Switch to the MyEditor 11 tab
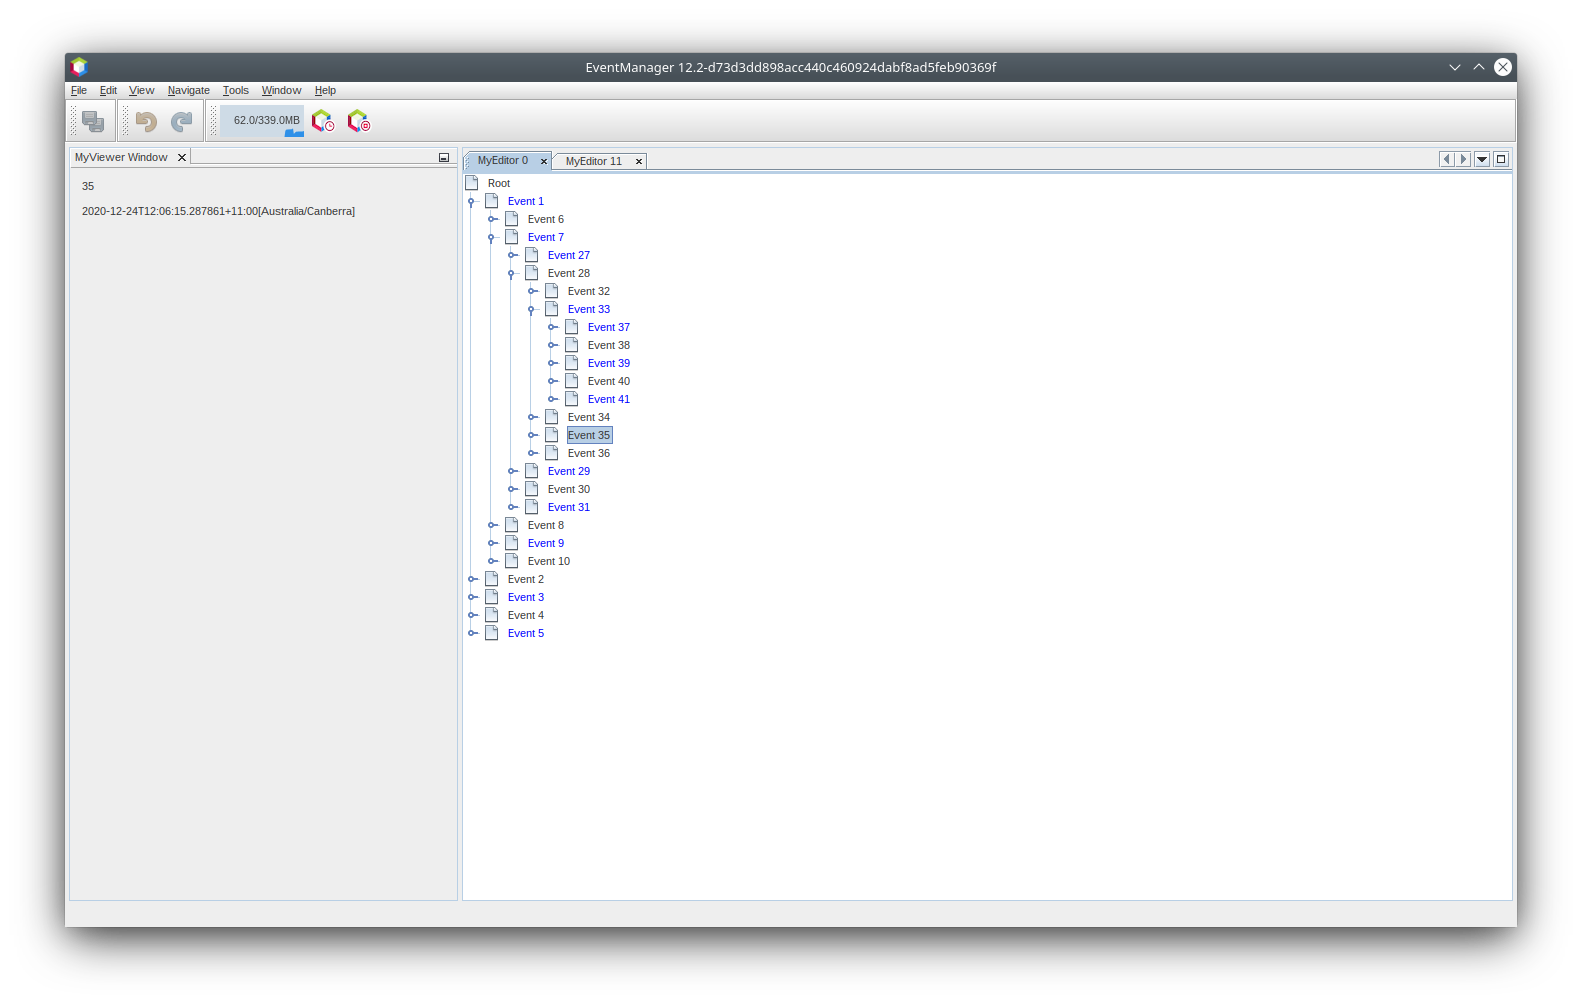This screenshot has width=1582, height=1004. [x=593, y=161]
